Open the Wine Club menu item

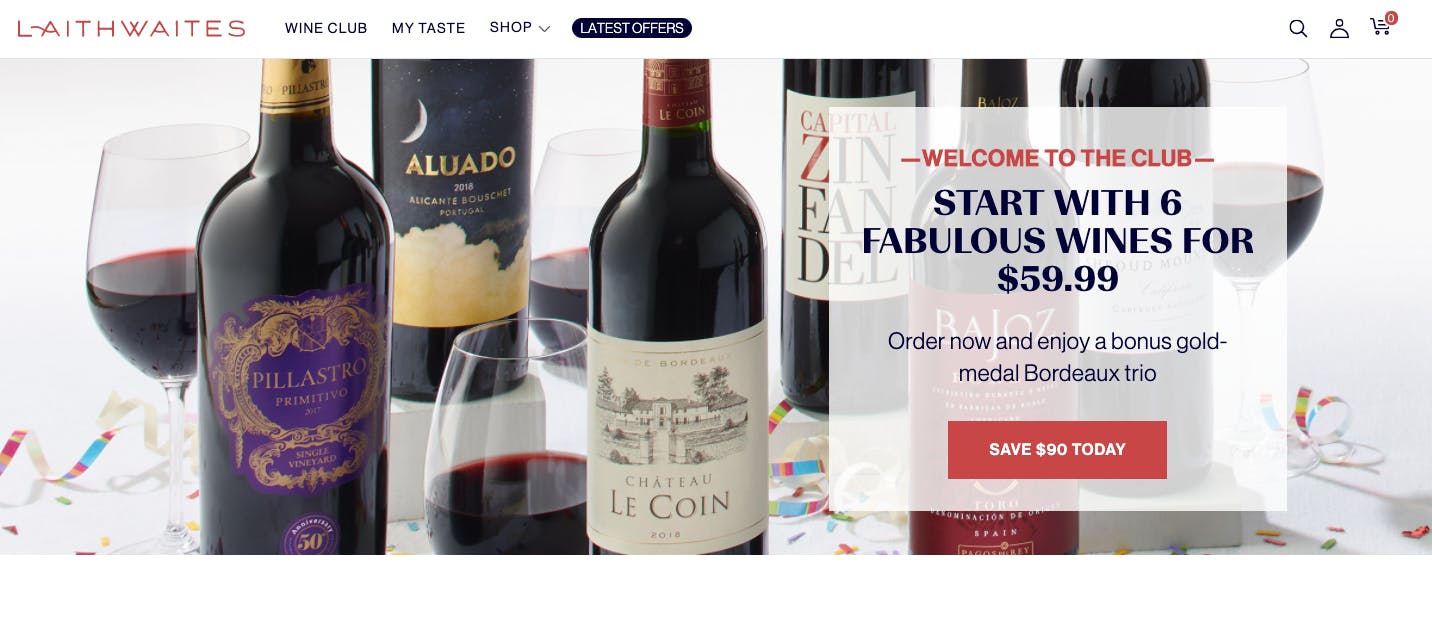click(x=326, y=28)
